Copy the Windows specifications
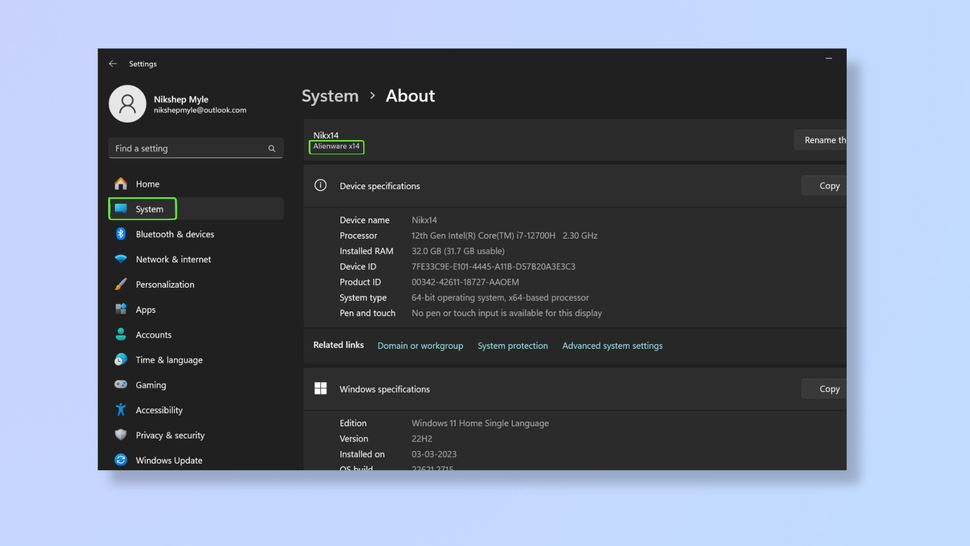The width and height of the screenshot is (970, 546). (x=828, y=389)
